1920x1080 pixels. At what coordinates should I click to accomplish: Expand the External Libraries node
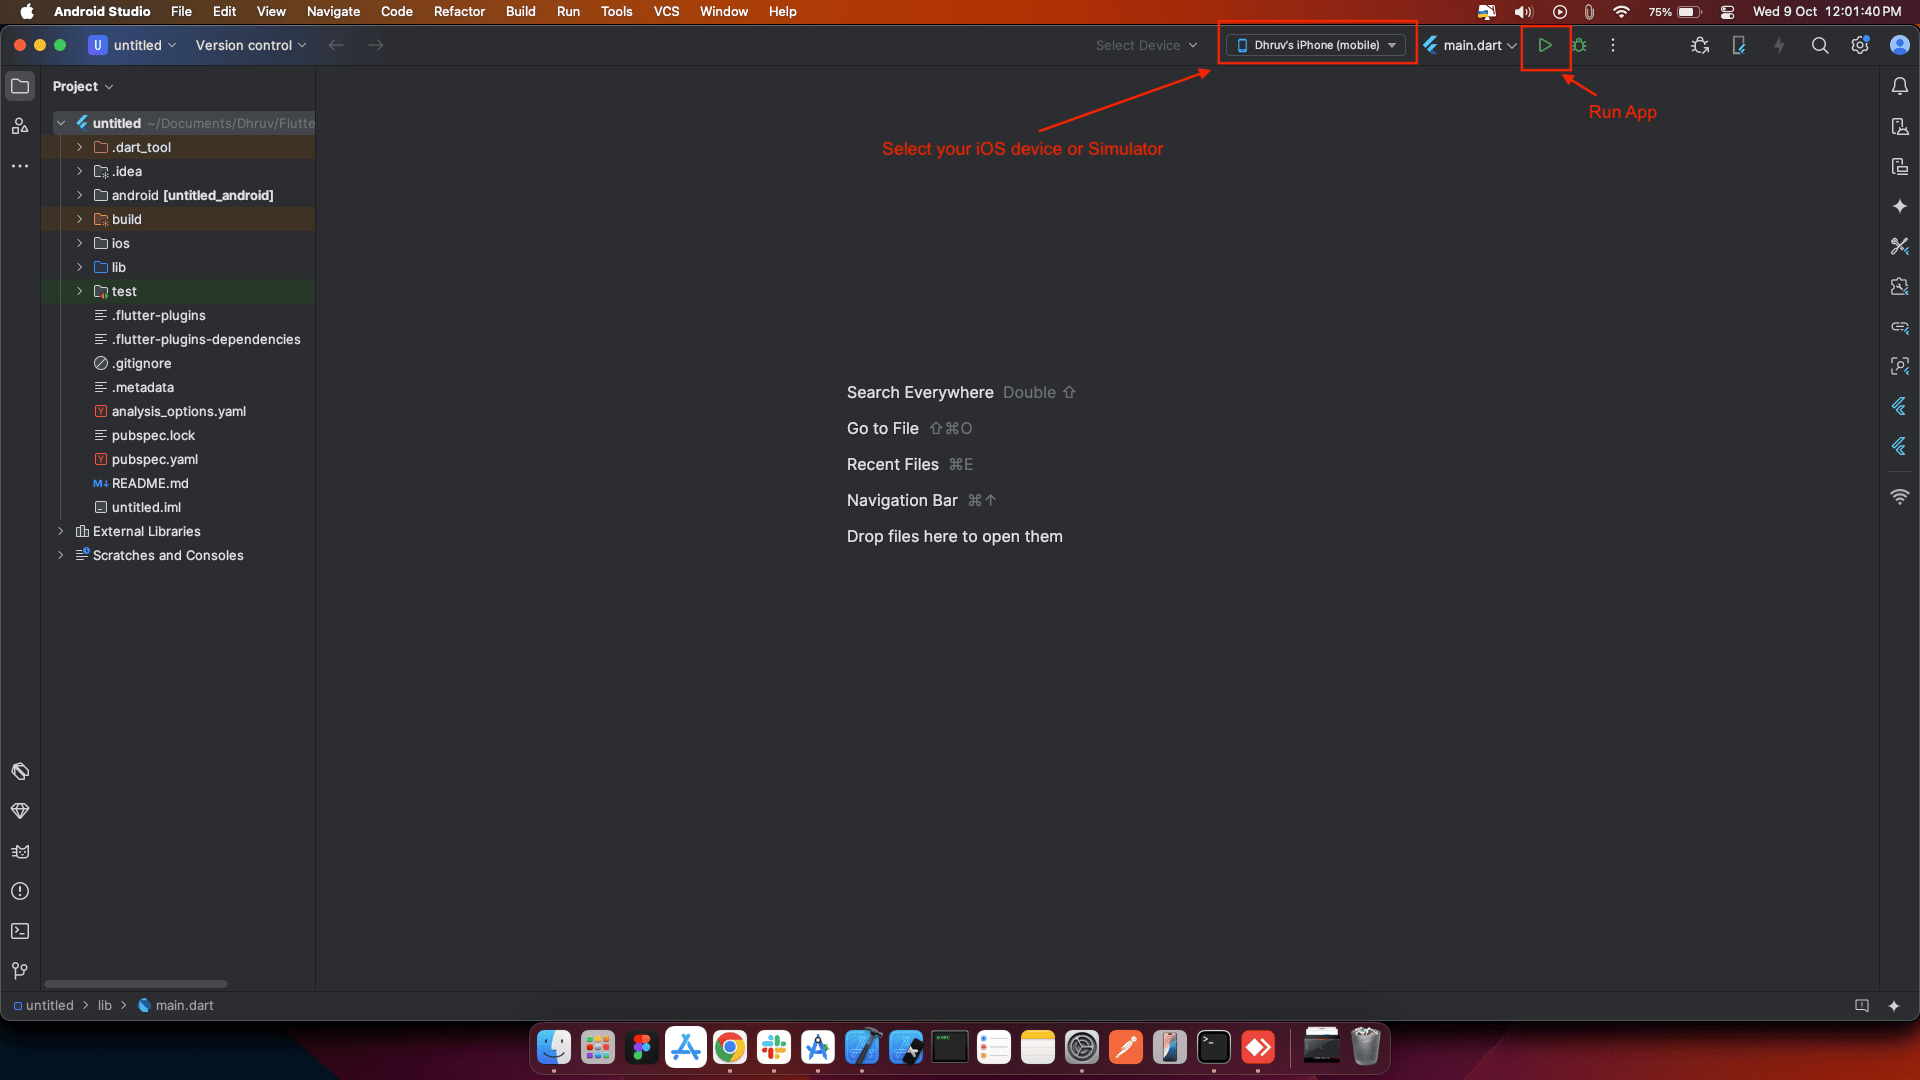[x=61, y=531]
